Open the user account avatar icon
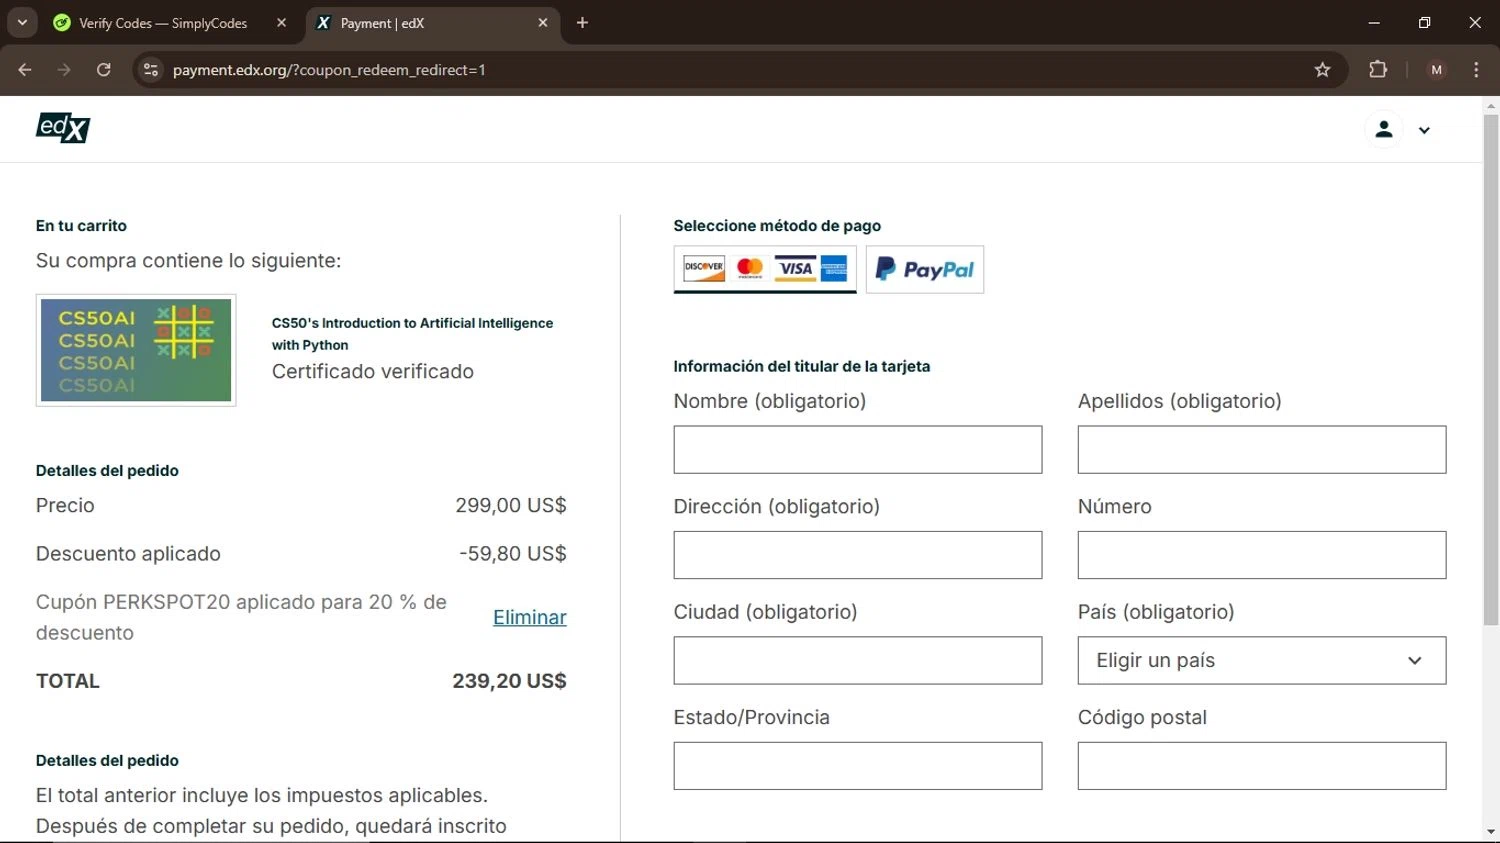The height and width of the screenshot is (843, 1500). coord(1384,130)
